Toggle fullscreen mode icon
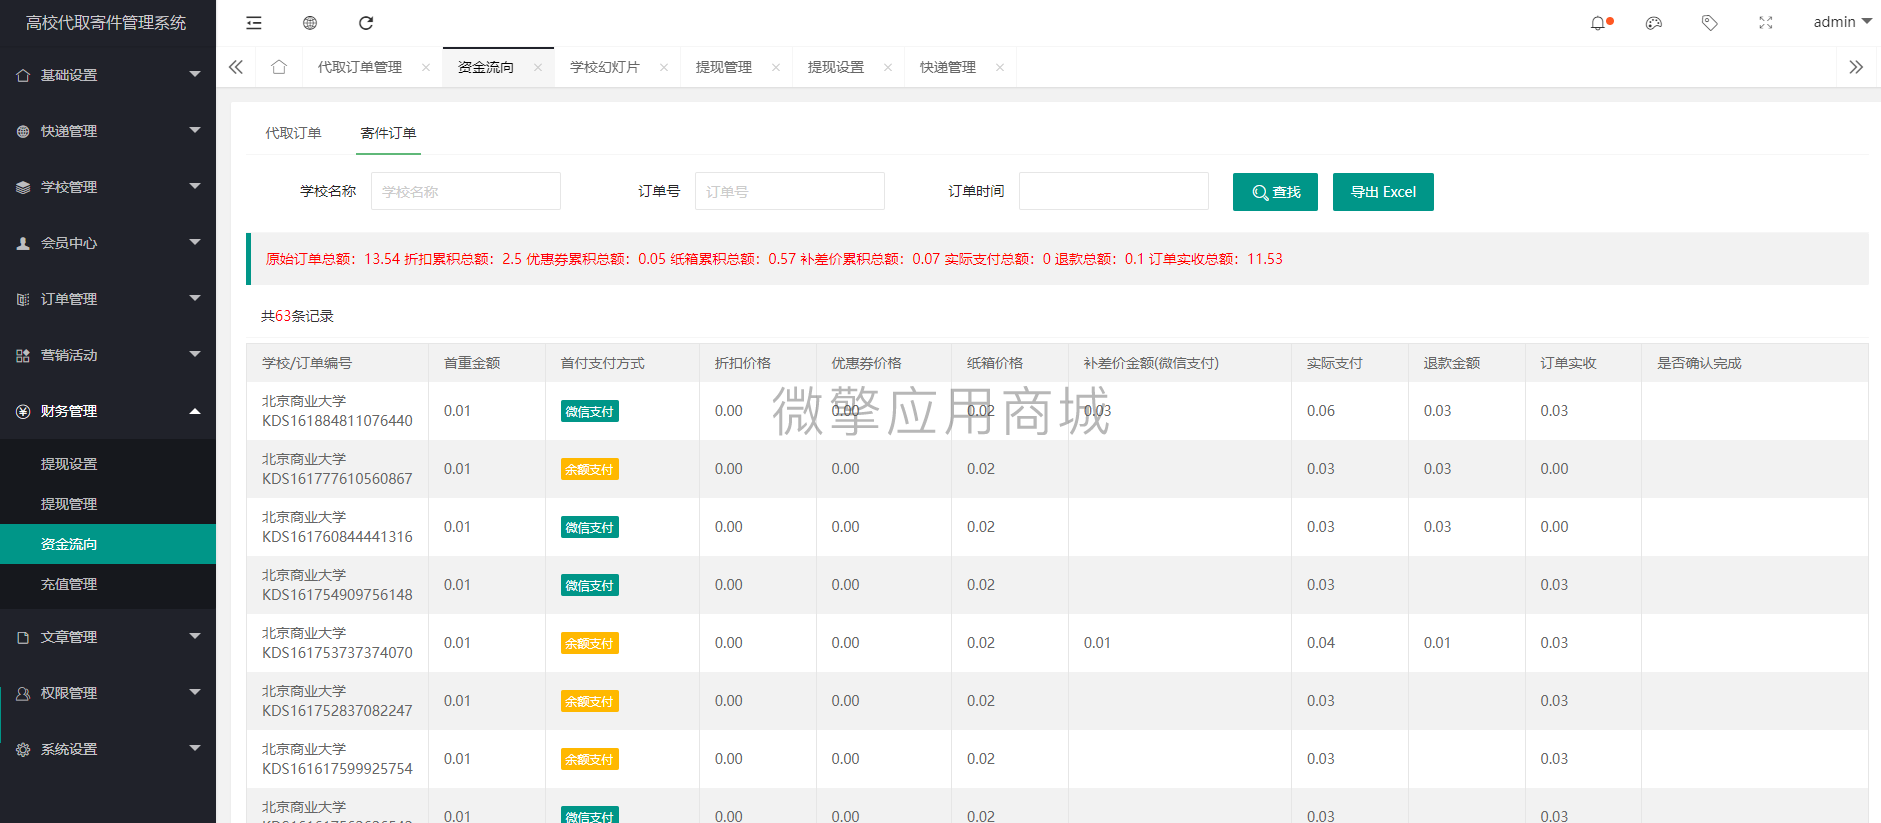The width and height of the screenshot is (1881, 823). pos(1766,23)
